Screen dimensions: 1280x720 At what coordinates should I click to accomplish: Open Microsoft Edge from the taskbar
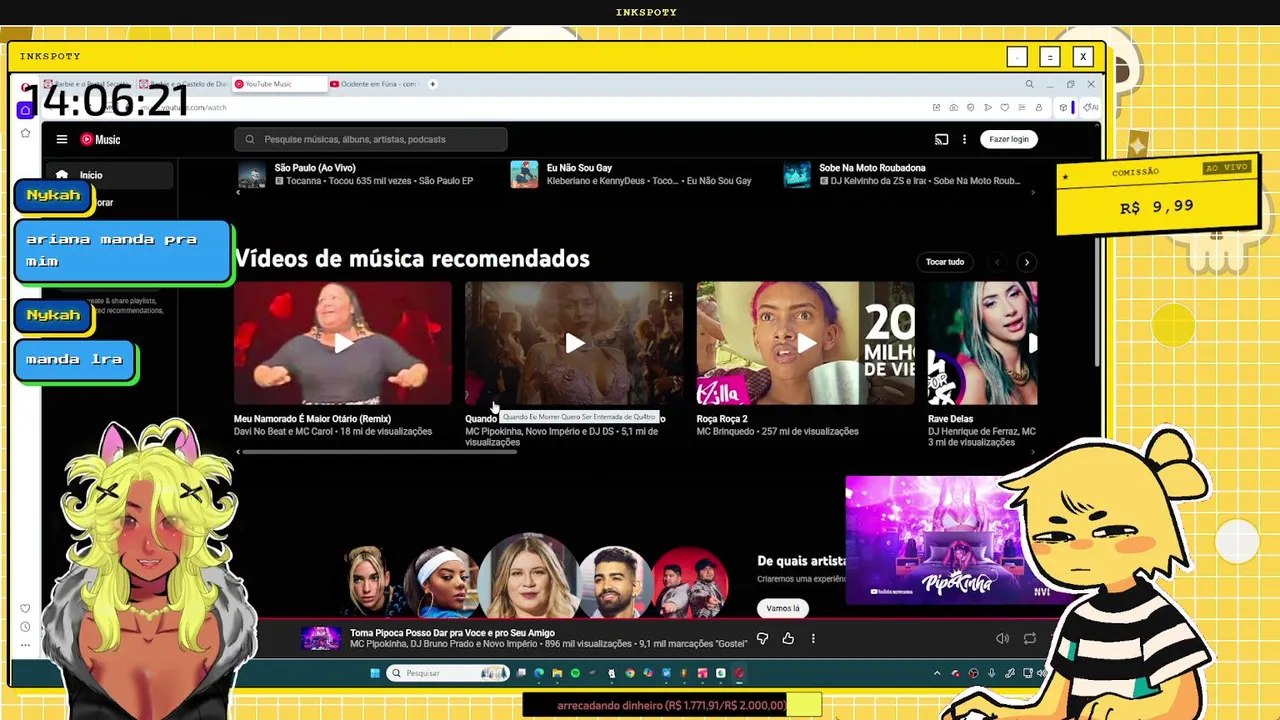coord(539,673)
